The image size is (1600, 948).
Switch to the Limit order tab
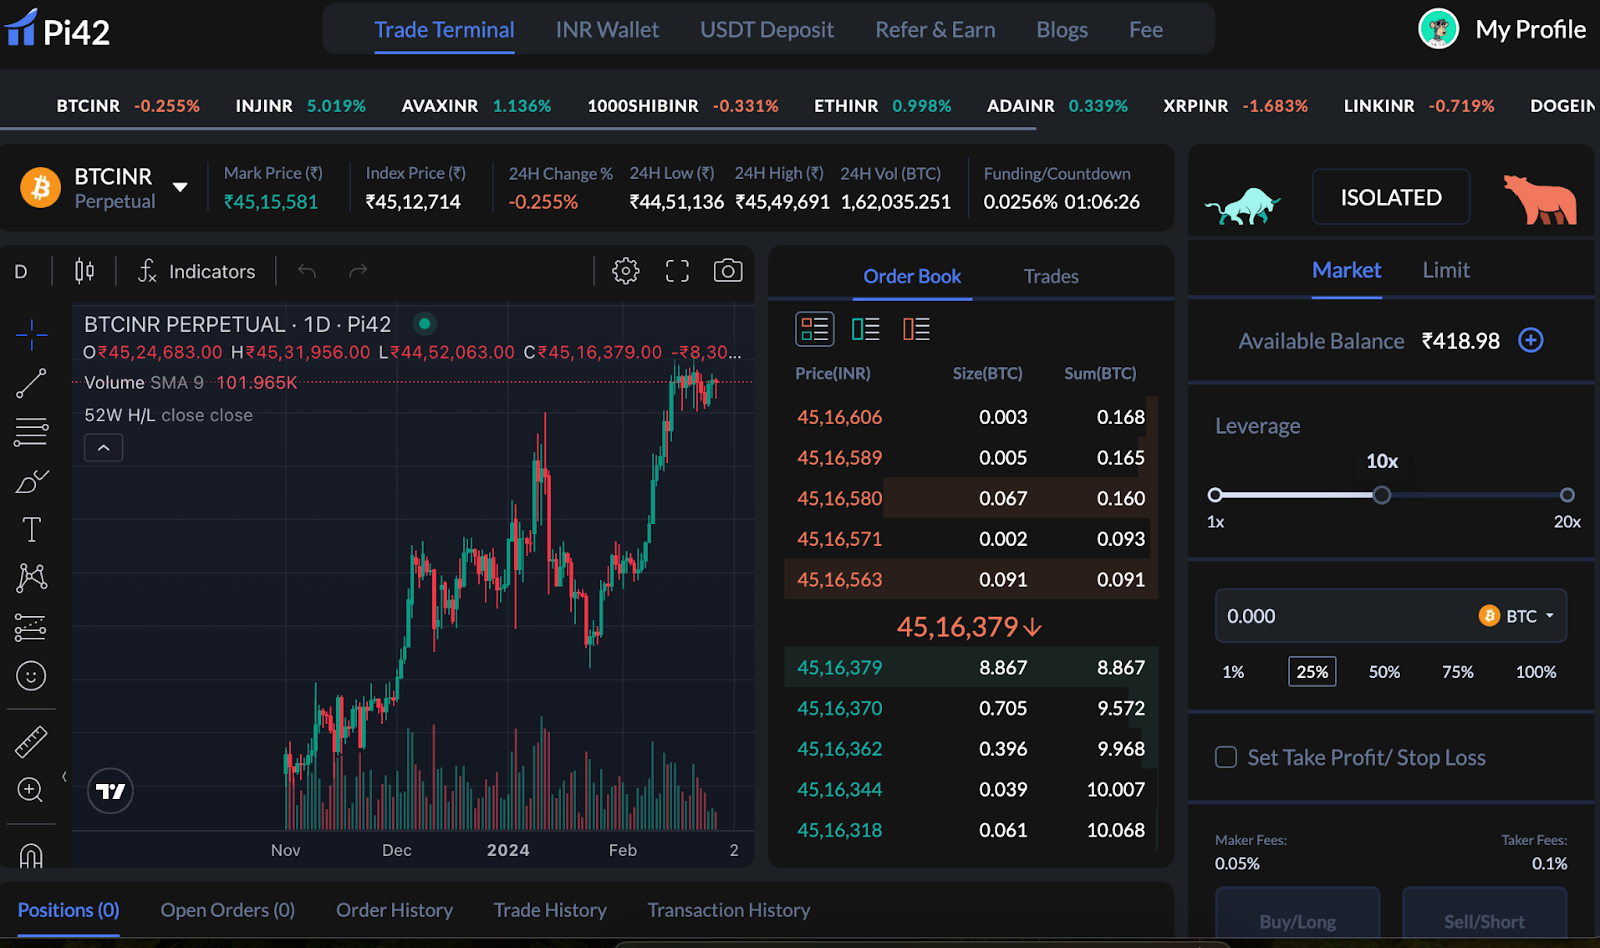(x=1446, y=270)
